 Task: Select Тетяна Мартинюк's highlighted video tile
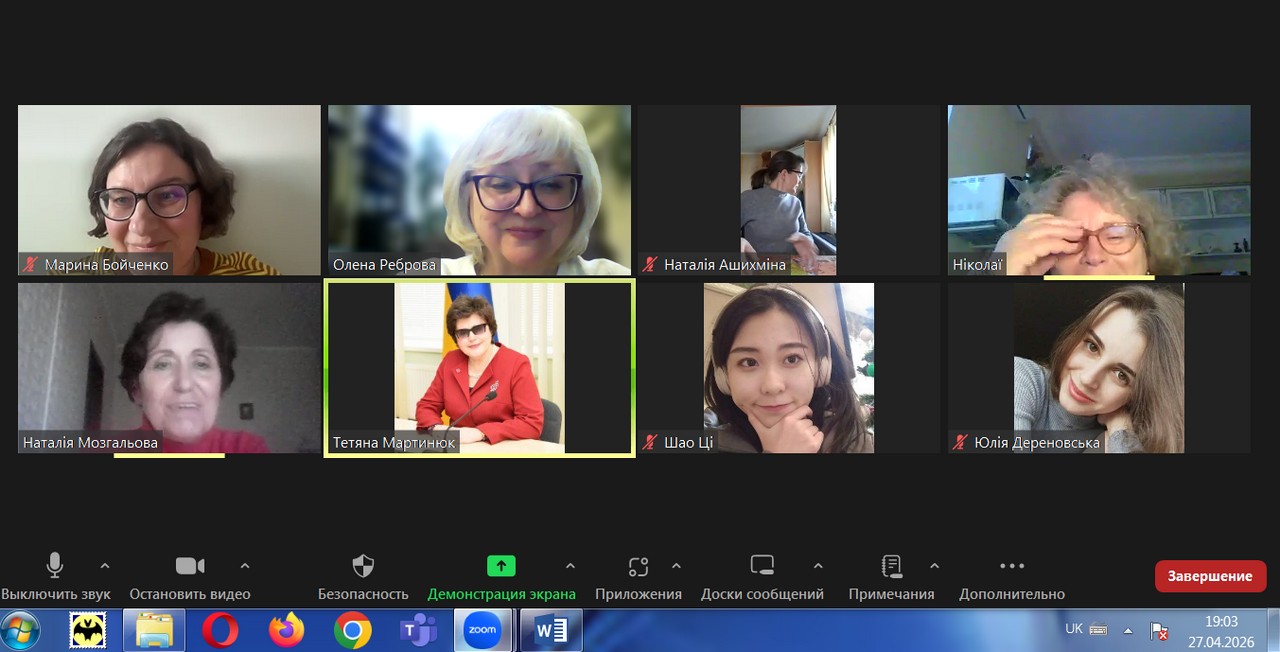point(479,368)
